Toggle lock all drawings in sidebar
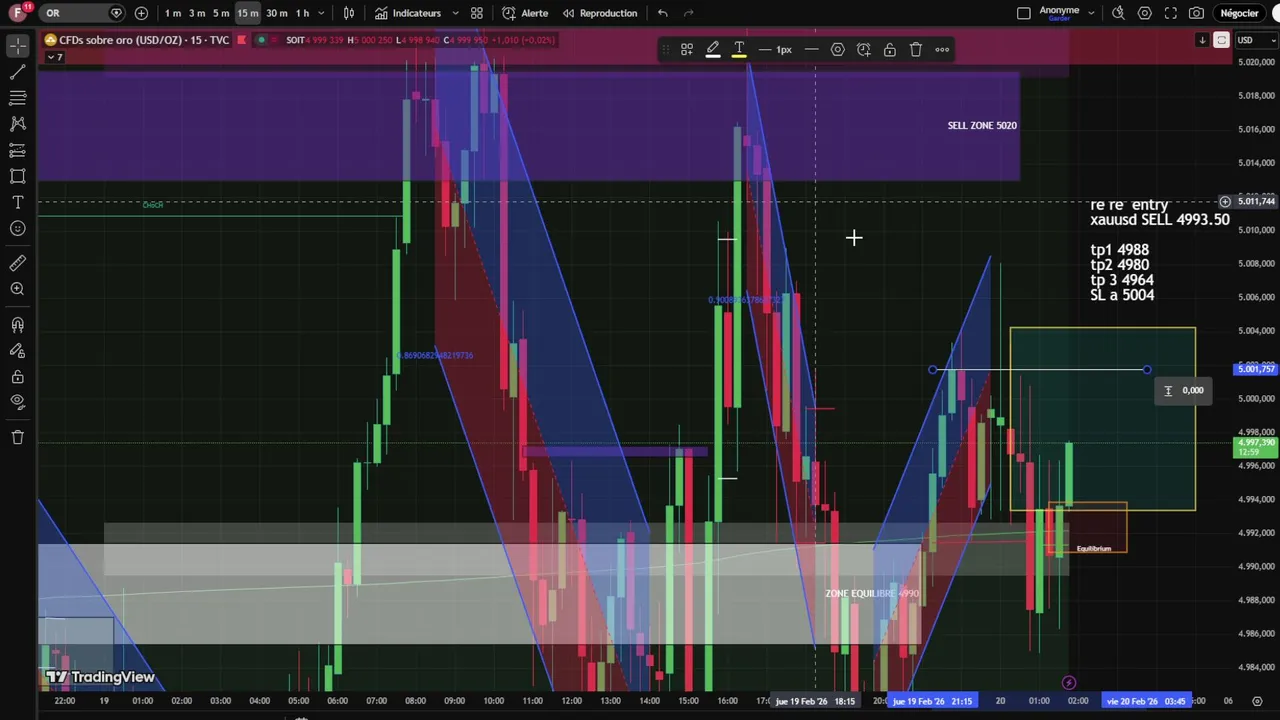The height and width of the screenshot is (720, 1280). point(17,377)
